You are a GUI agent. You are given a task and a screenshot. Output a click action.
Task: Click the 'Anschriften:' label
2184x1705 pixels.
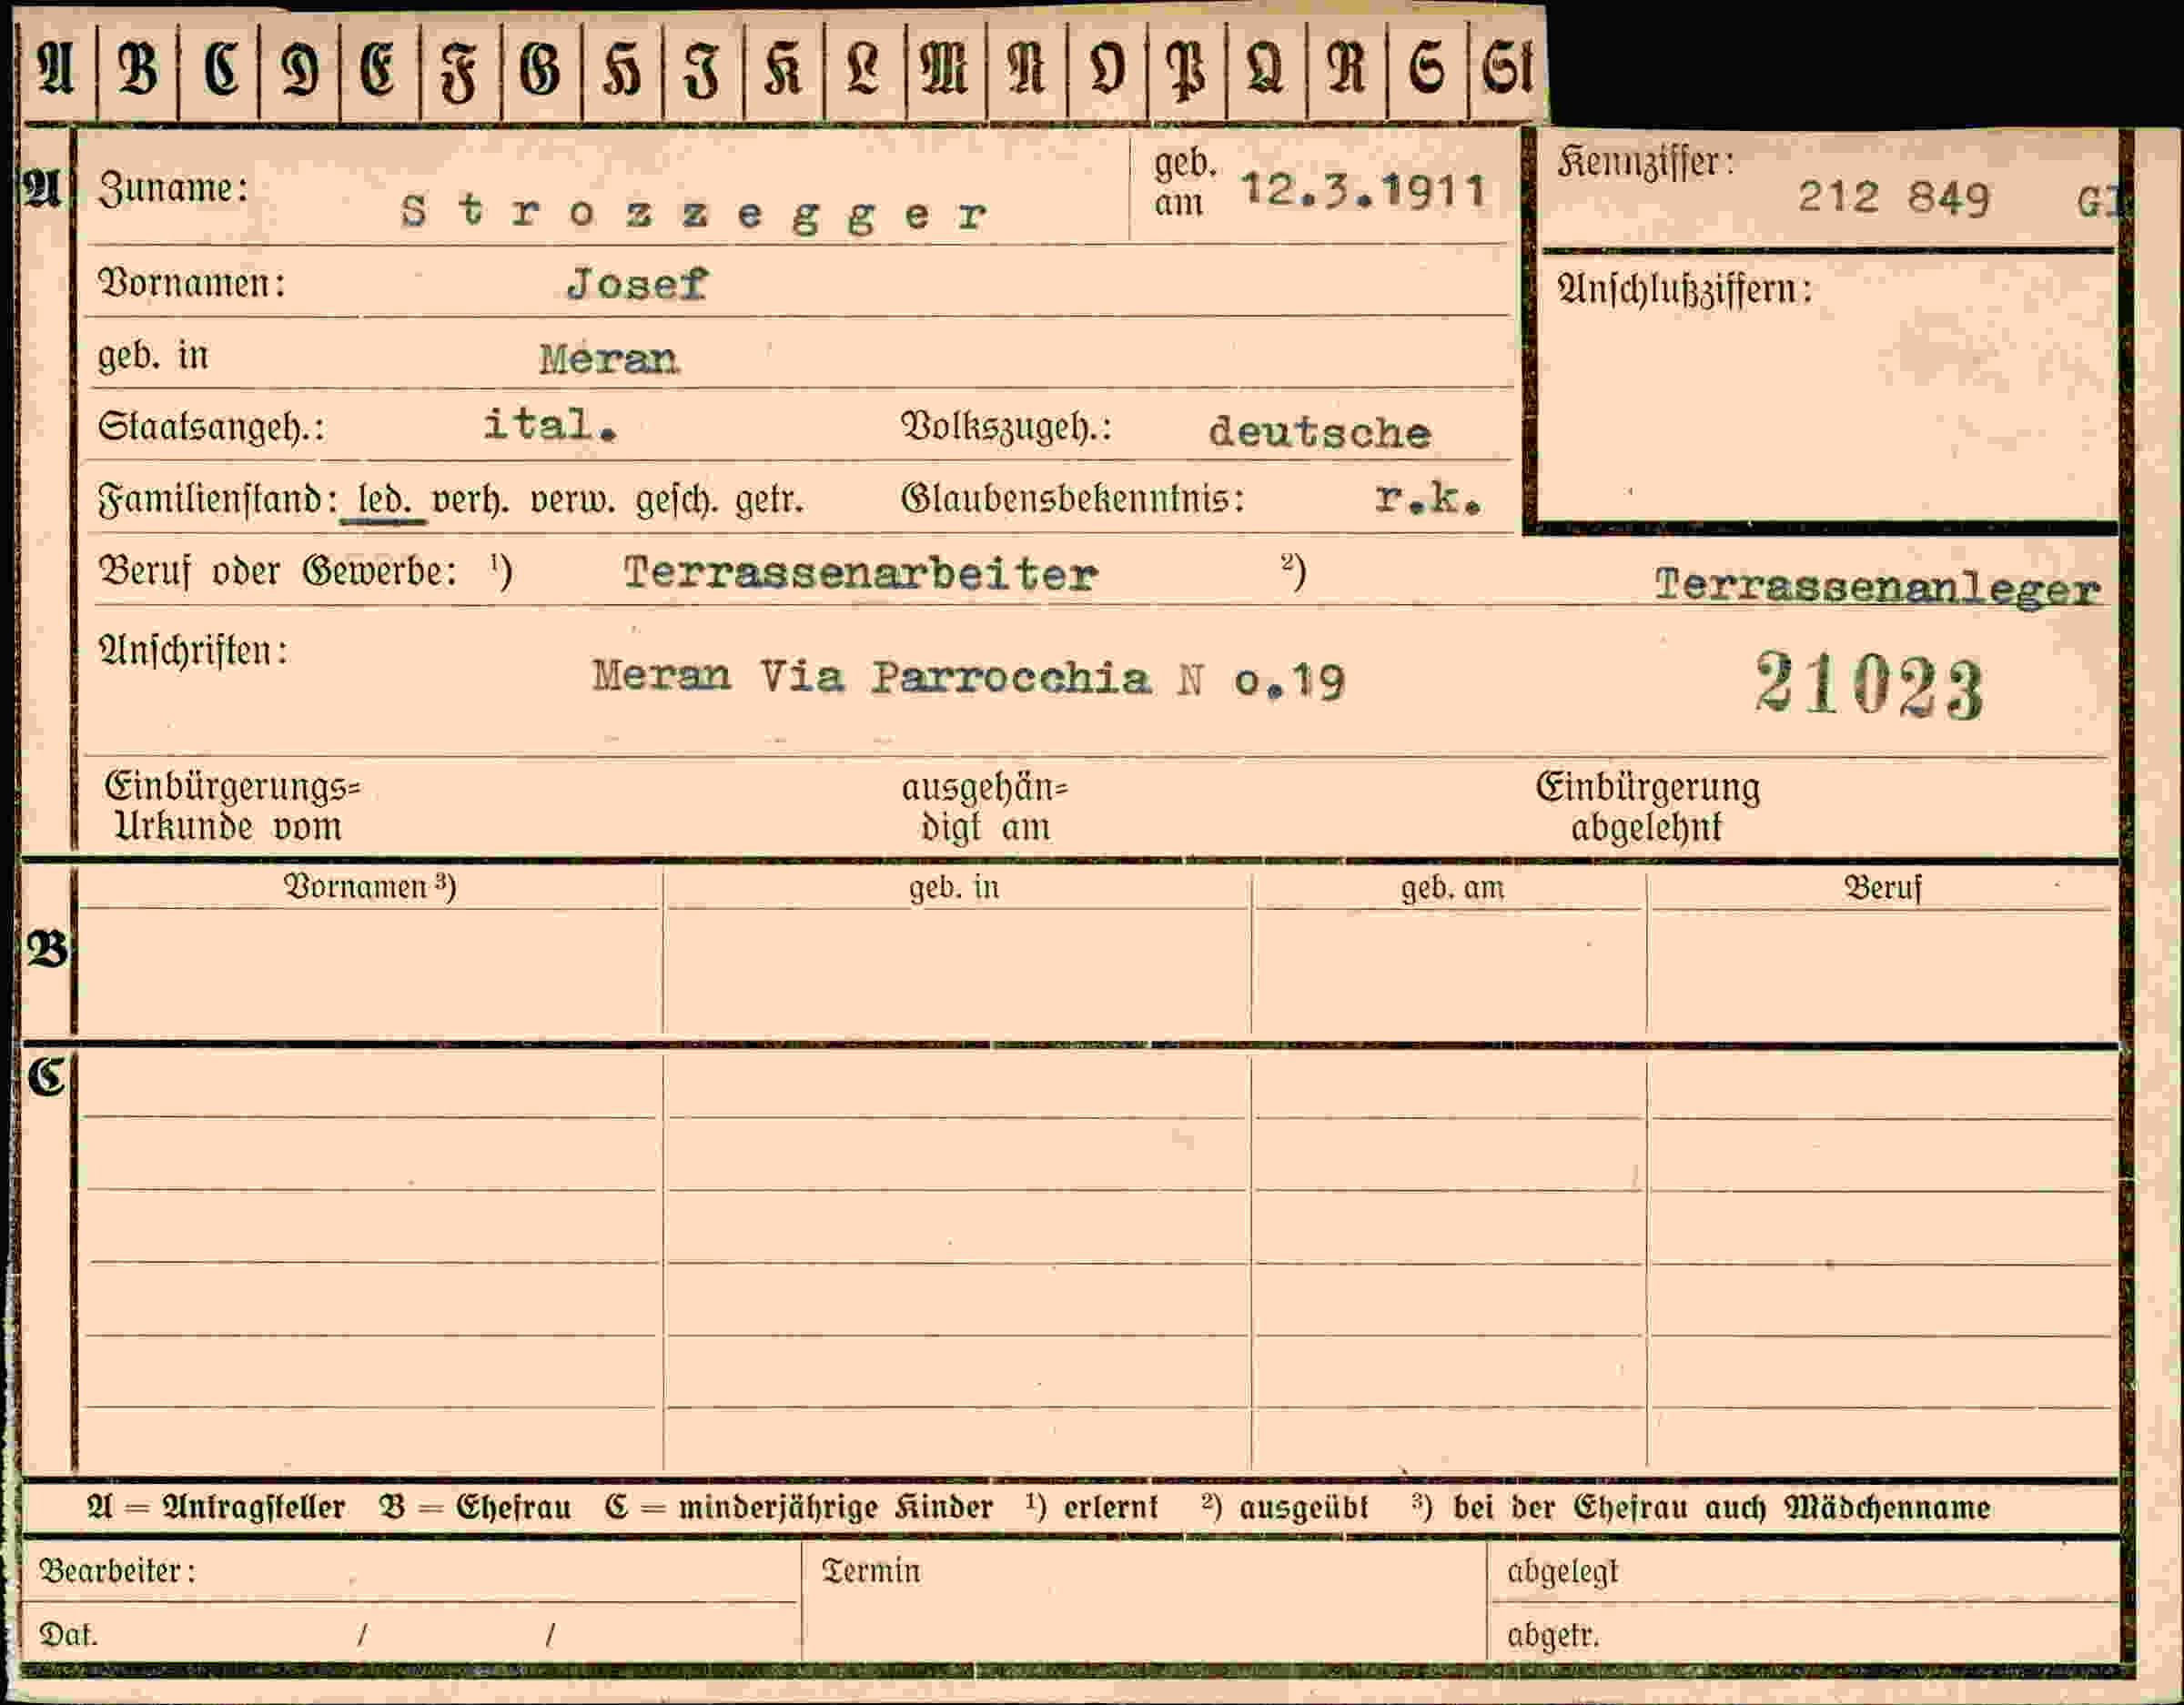193,651
